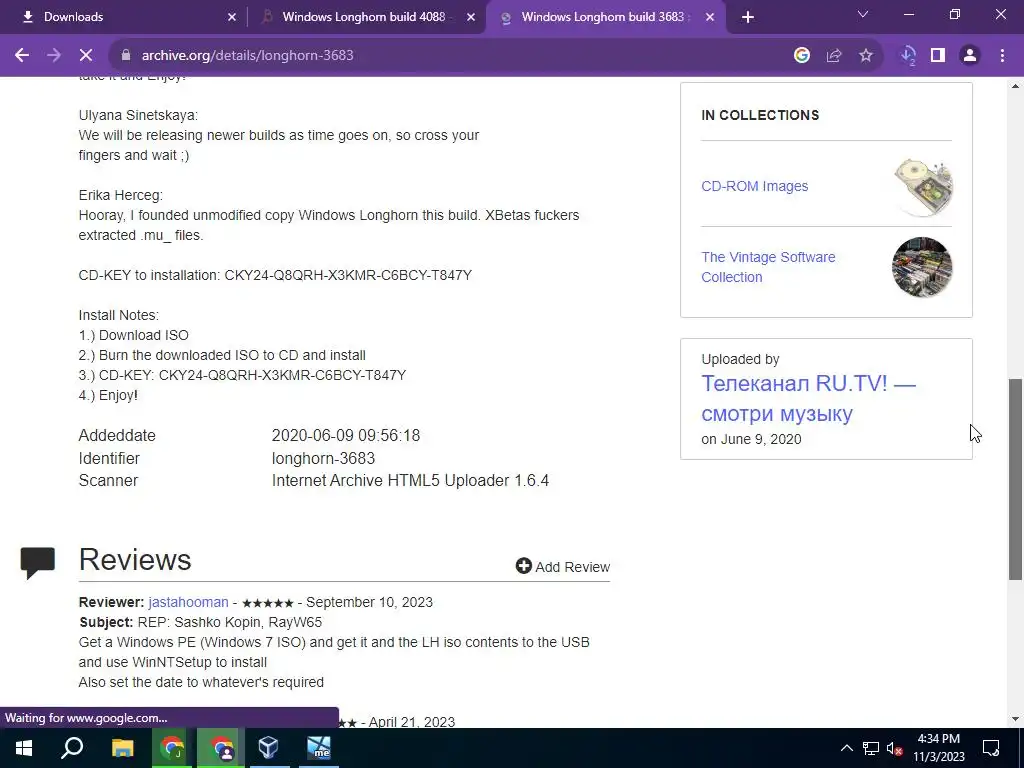
Task: Switch to the Downloads tab
Action: (x=124, y=17)
